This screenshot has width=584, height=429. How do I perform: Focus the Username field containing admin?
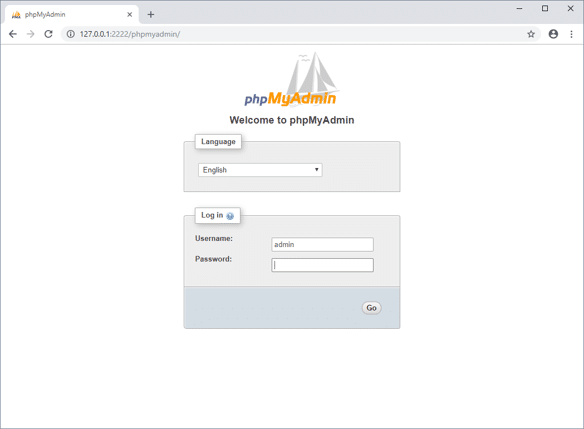pos(322,244)
